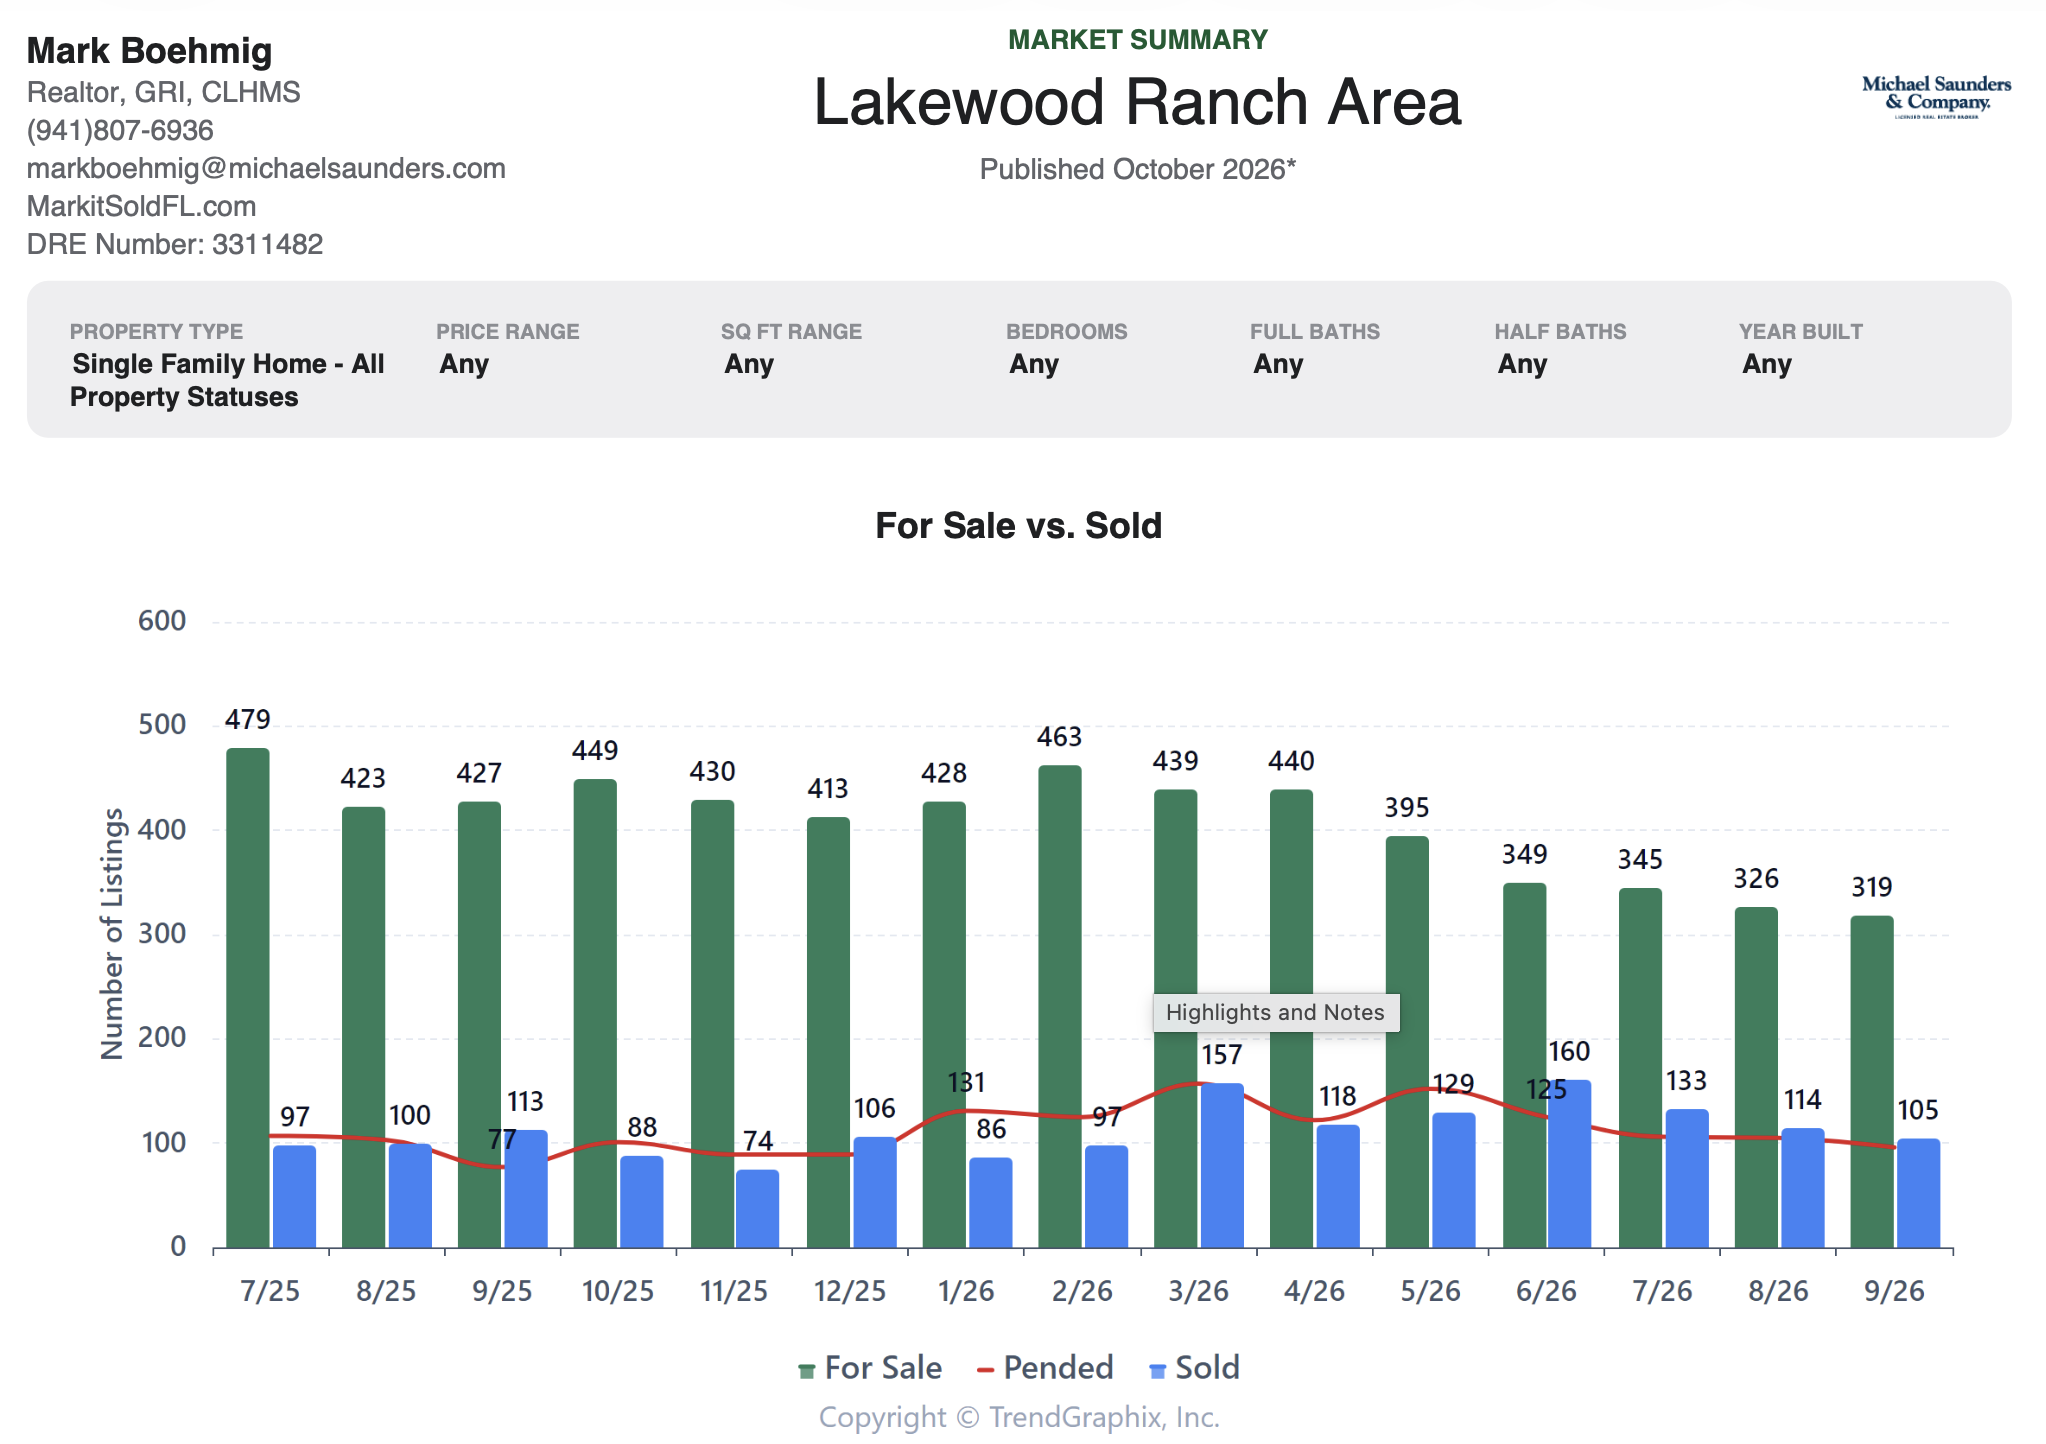Click the 'Realtor, GRI, CLHMS' text
Viewport: 2046px width, 1444px height.
[164, 92]
